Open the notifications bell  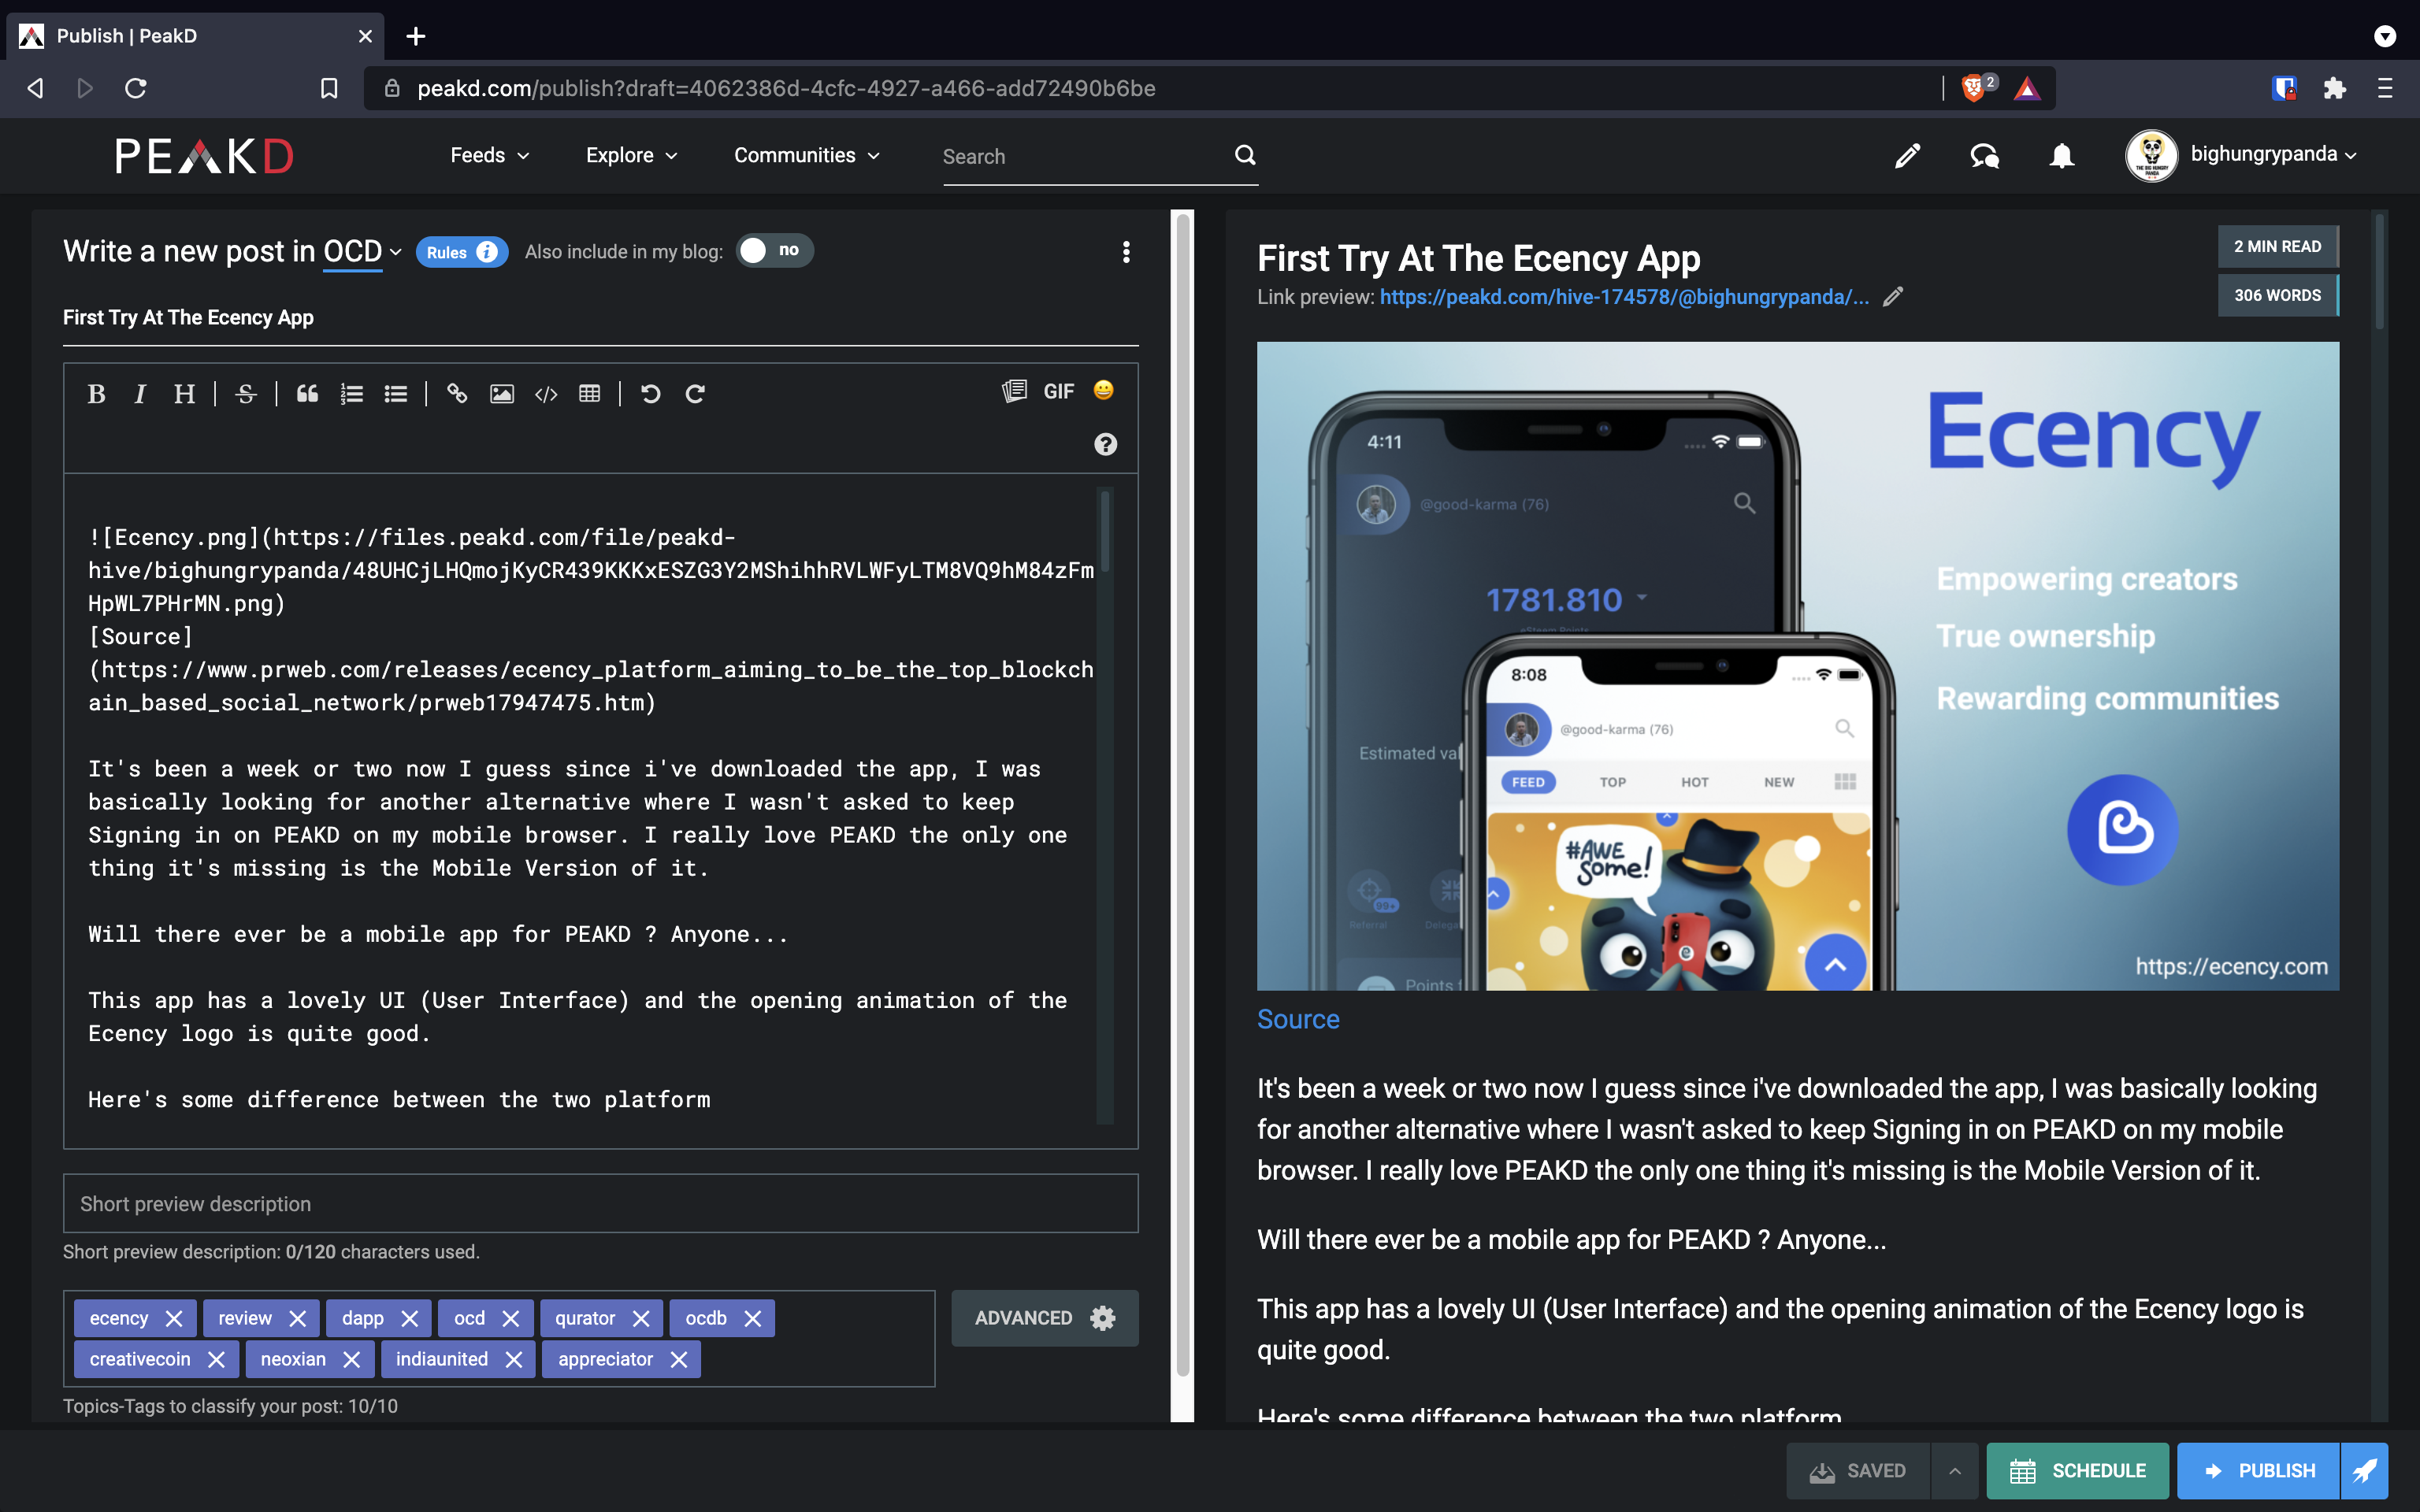2062,156
